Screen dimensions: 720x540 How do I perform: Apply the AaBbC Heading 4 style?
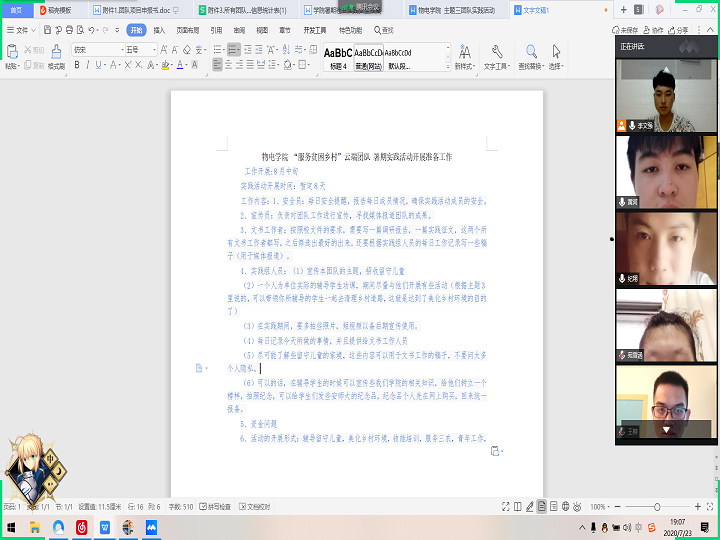pos(337,56)
